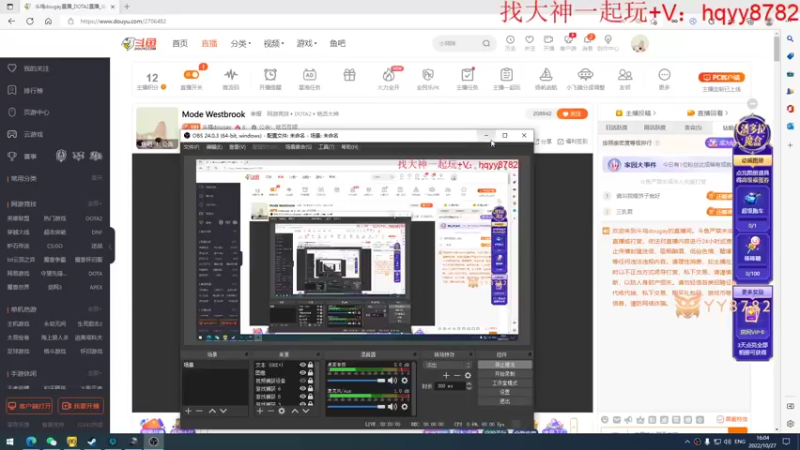The width and height of the screenshot is (800, 450).
Task: Open the OBS 帮助 menu
Action: pyautogui.click(x=349, y=147)
